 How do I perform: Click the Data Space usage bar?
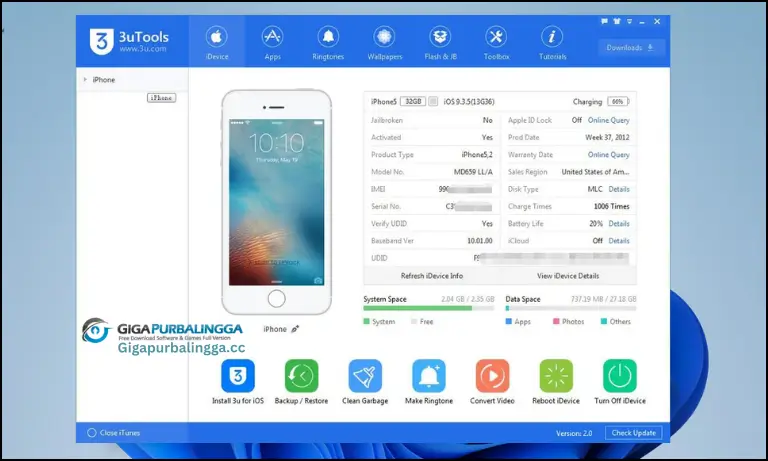pos(571,308)
